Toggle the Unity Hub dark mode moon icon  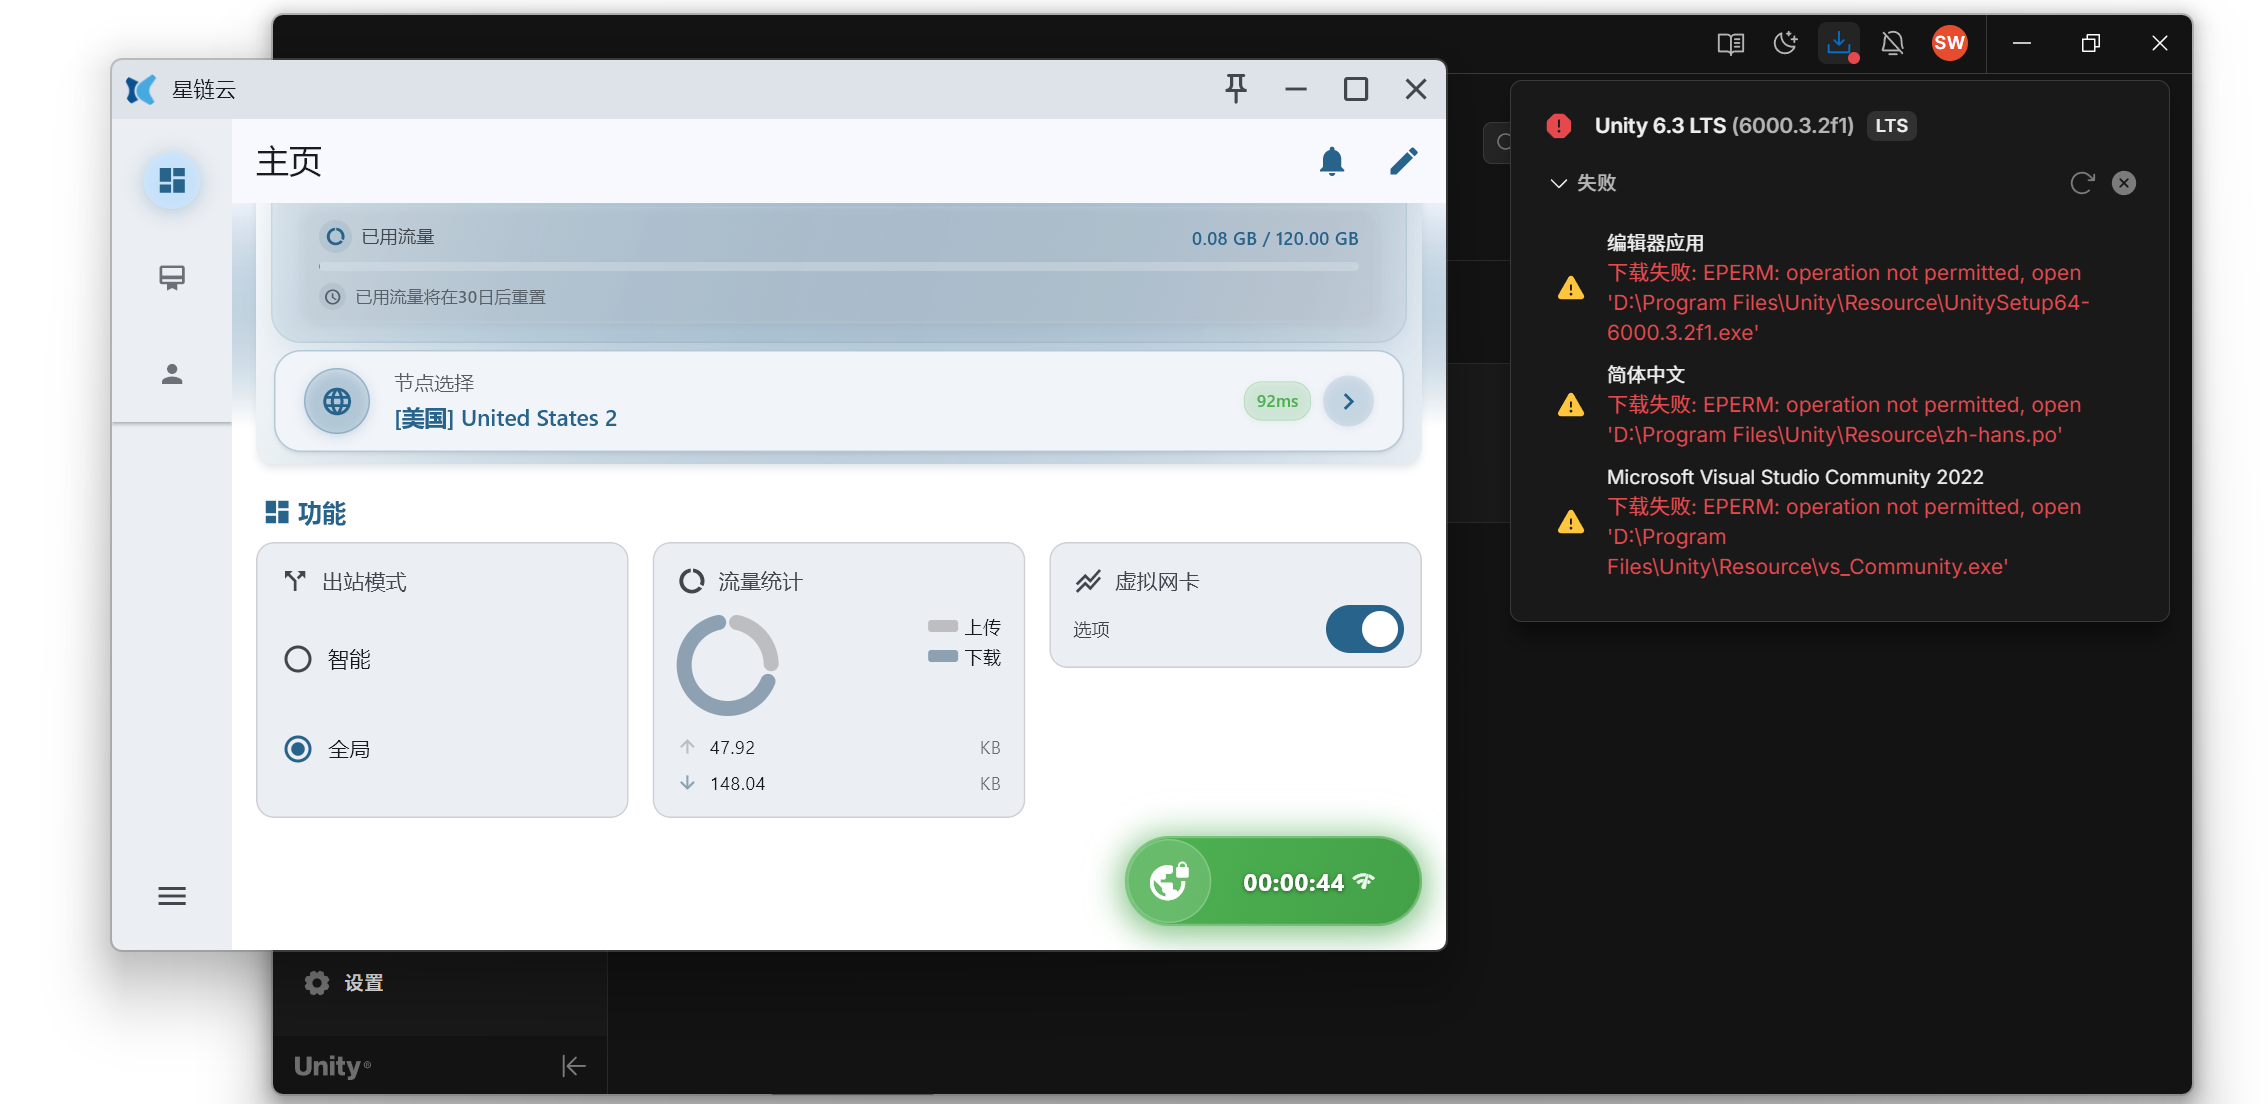[1785, 43]
